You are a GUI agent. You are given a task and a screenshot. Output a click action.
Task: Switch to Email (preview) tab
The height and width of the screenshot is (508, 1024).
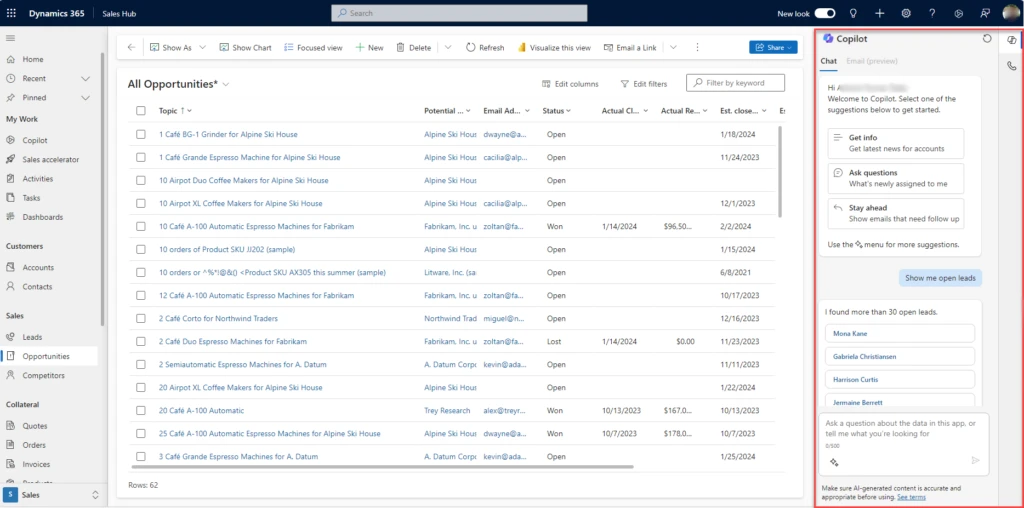coord(872,61)
